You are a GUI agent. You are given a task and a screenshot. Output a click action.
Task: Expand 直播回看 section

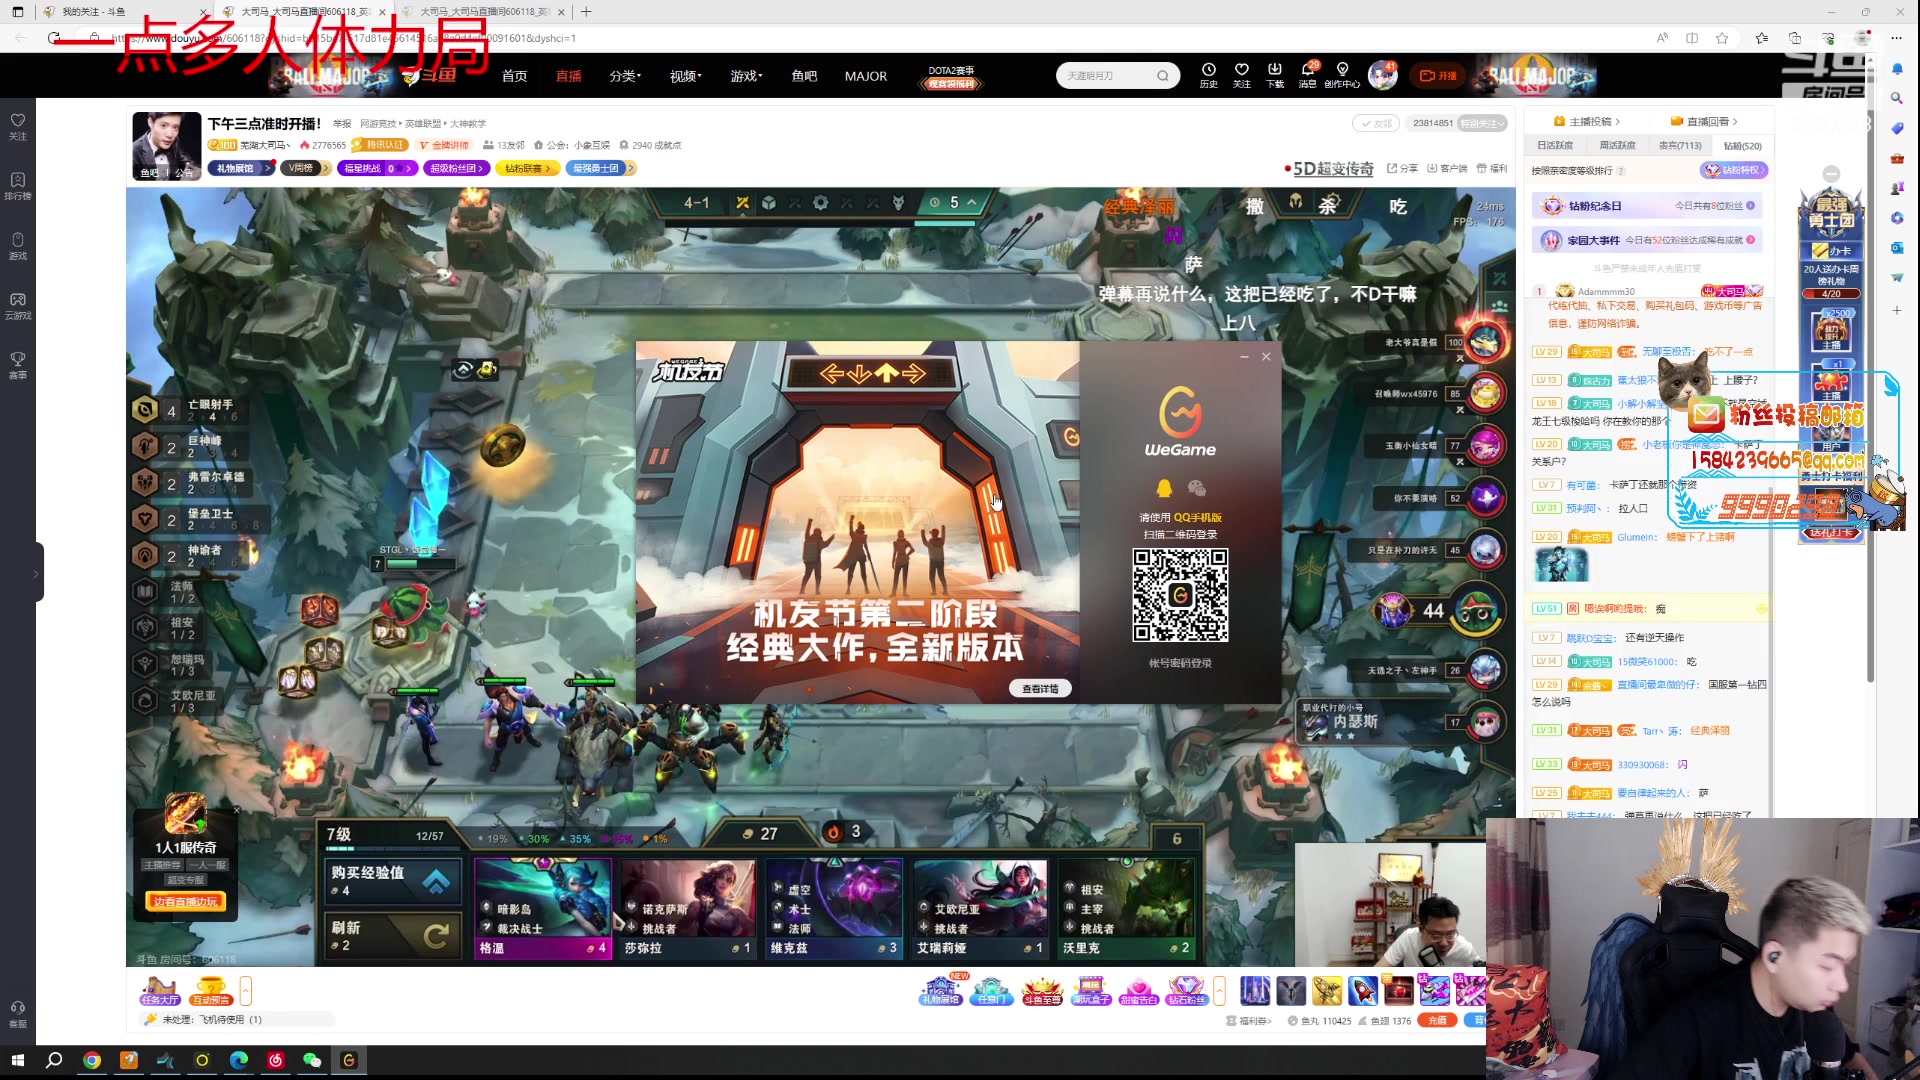[1704, 121]
